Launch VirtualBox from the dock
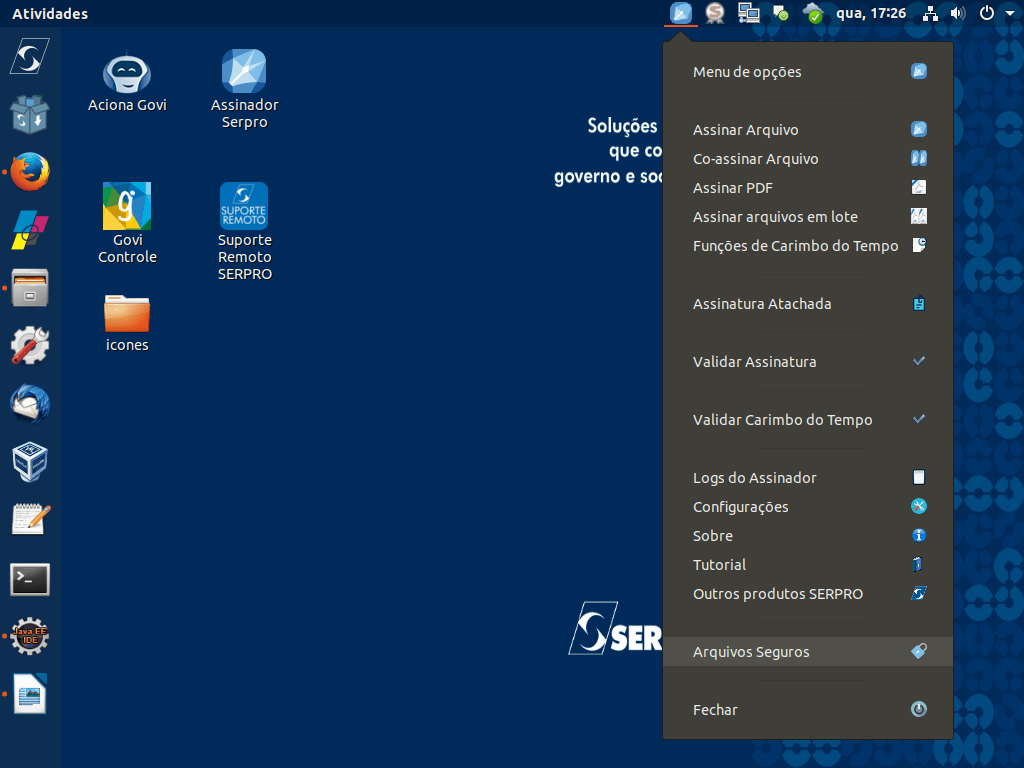The image size is (1024, 768). 30,462
